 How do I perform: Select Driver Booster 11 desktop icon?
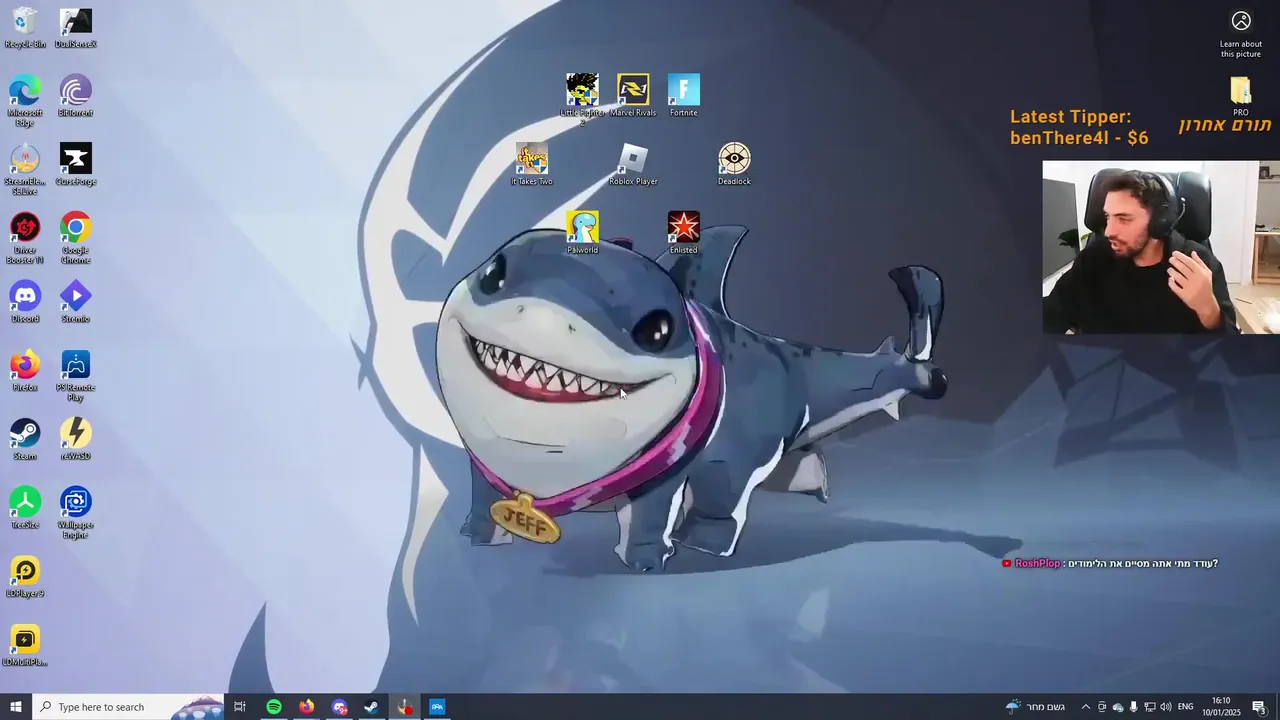25,238
